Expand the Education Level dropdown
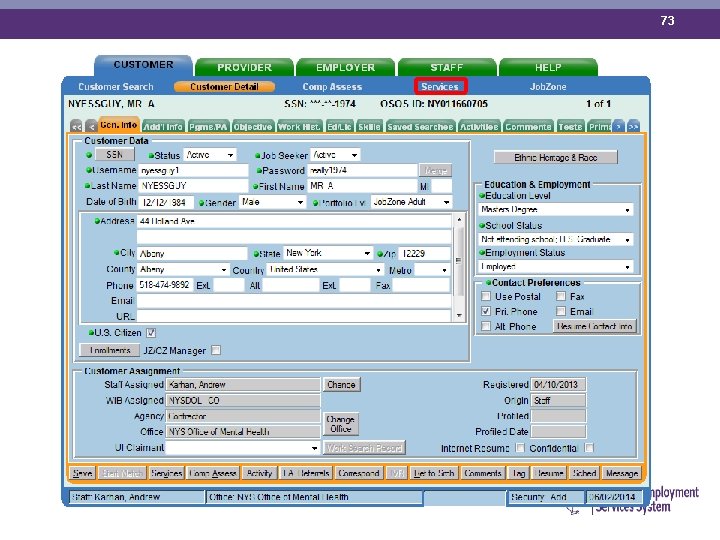The image size is (720, 540). pos(555,210)
